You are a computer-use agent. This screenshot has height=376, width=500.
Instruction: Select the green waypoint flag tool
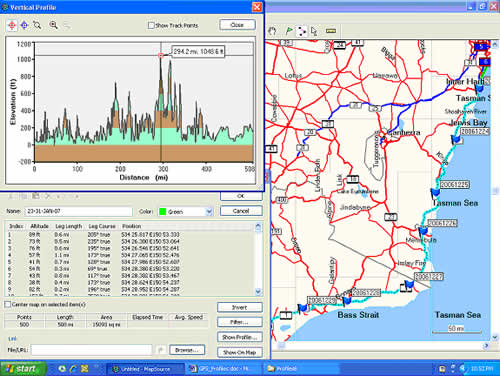click(289, 31)
